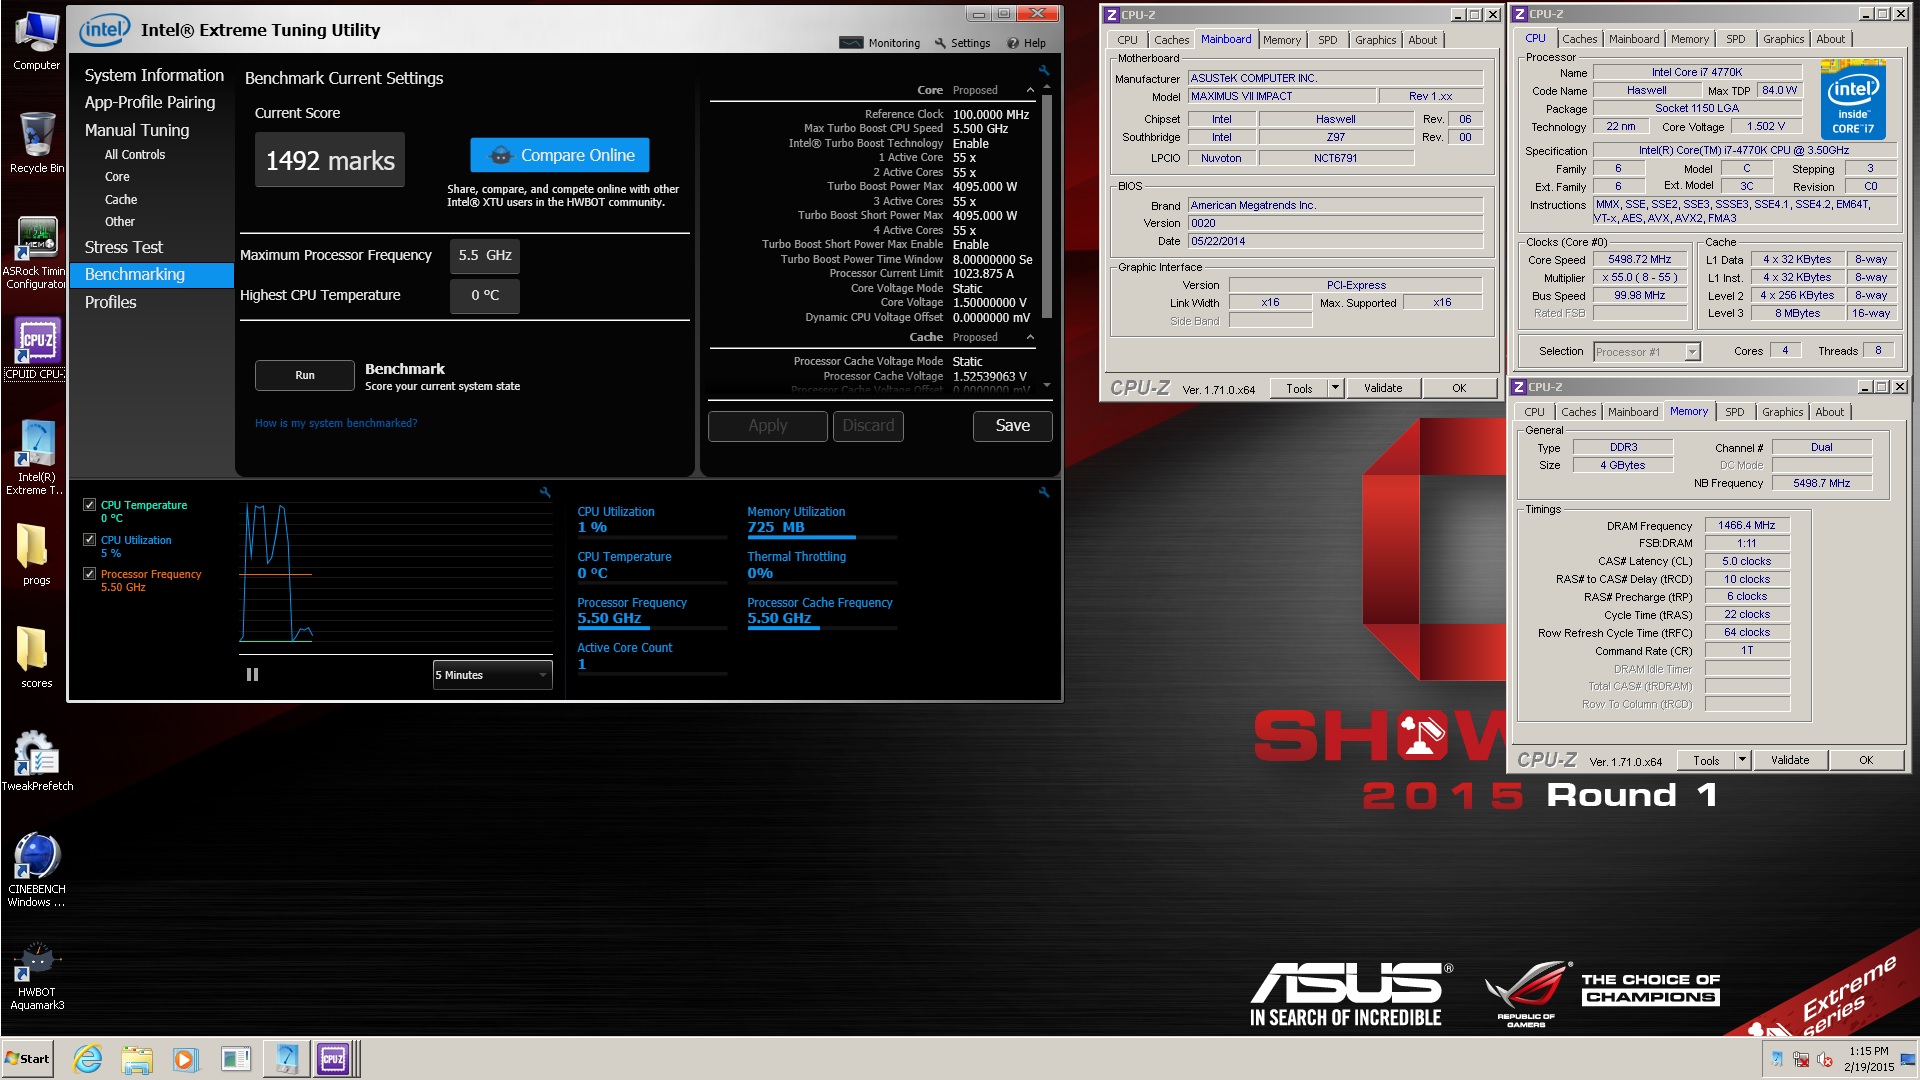Click OK in Memory CPU-Z window
Viewport: 1920px width, 1080px height.
[x=1866, y=760]
